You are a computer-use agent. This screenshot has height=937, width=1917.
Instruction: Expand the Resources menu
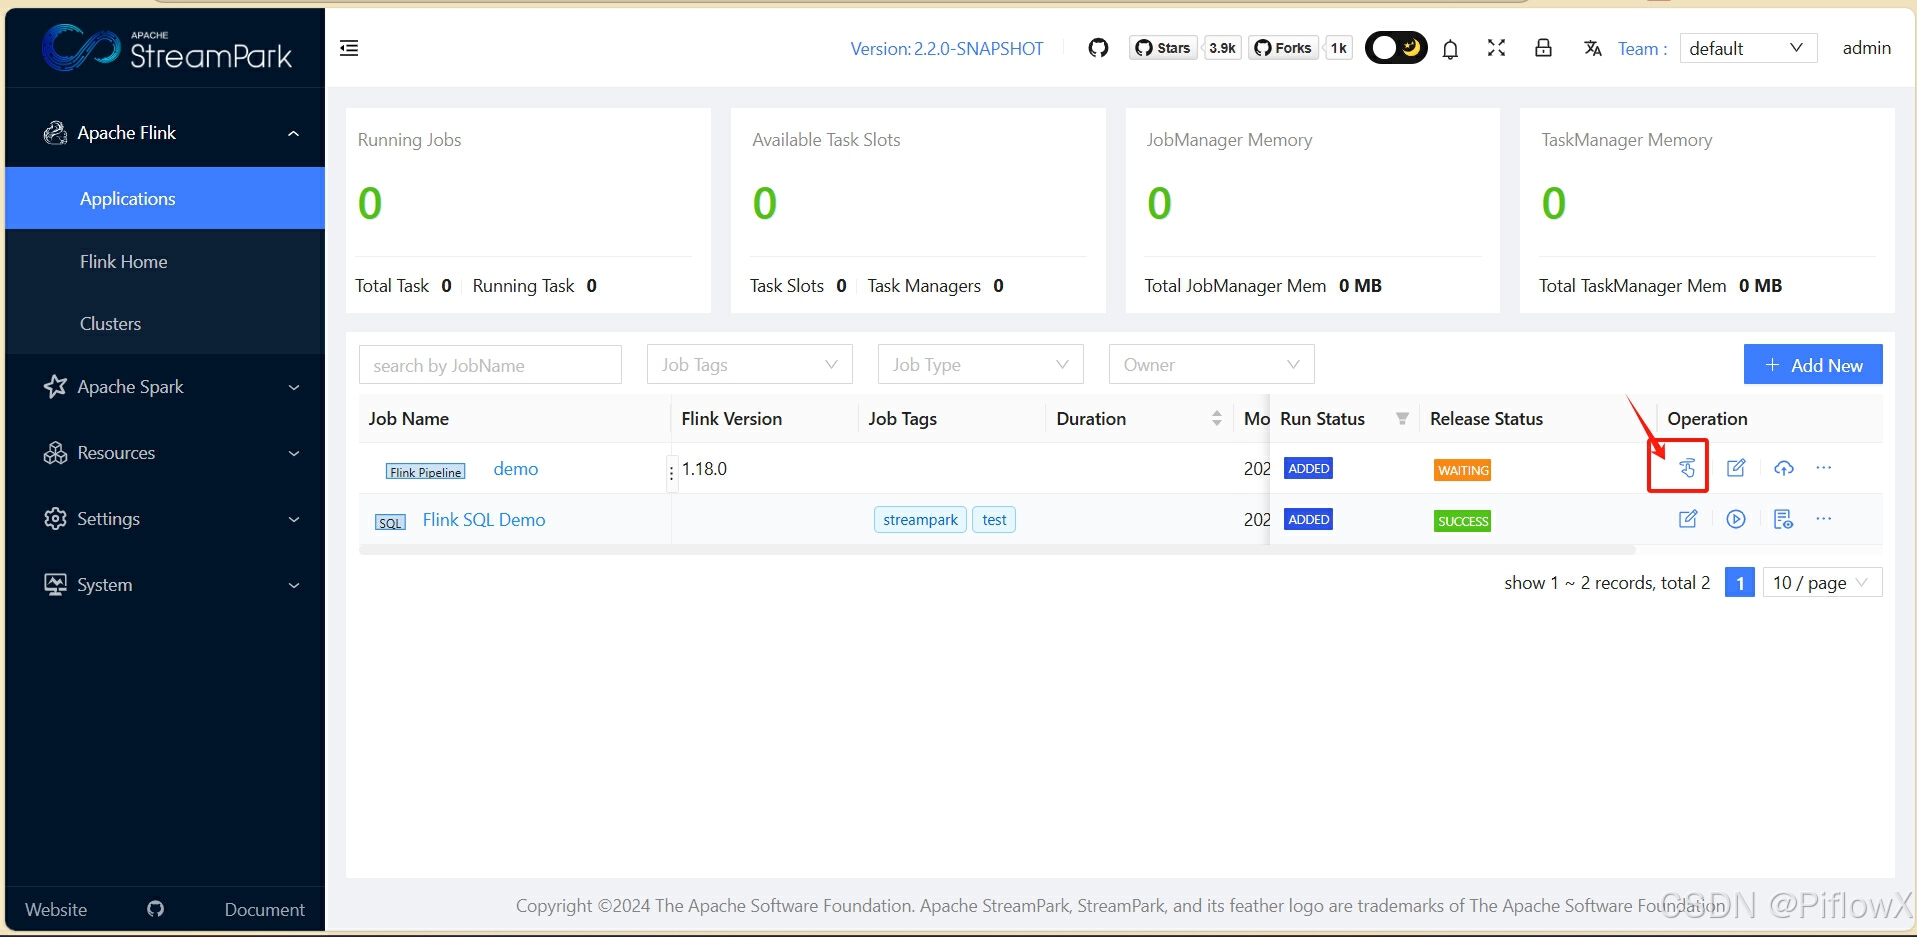click(x=165, y=453)
